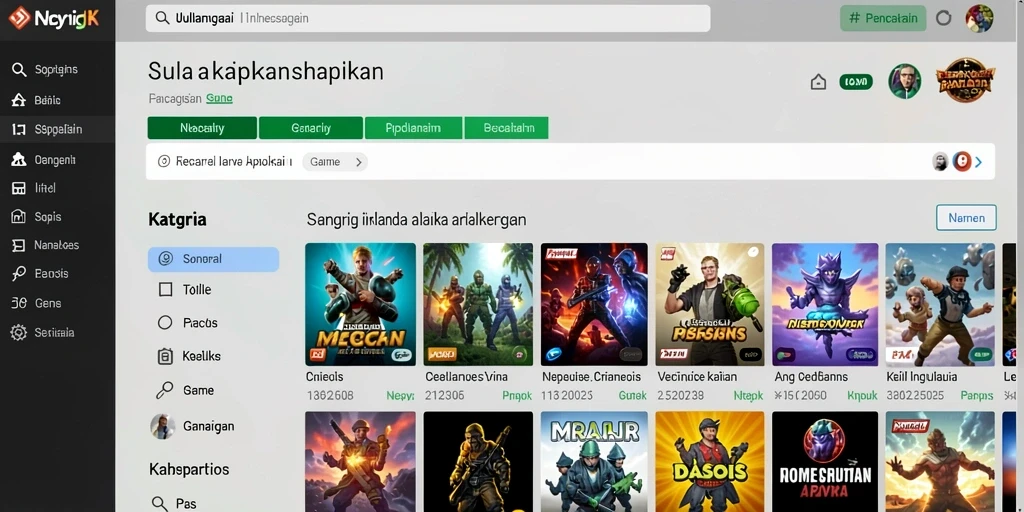Click the Kahspartios heading
The image size is (1024, 512).
pos(189,470)
